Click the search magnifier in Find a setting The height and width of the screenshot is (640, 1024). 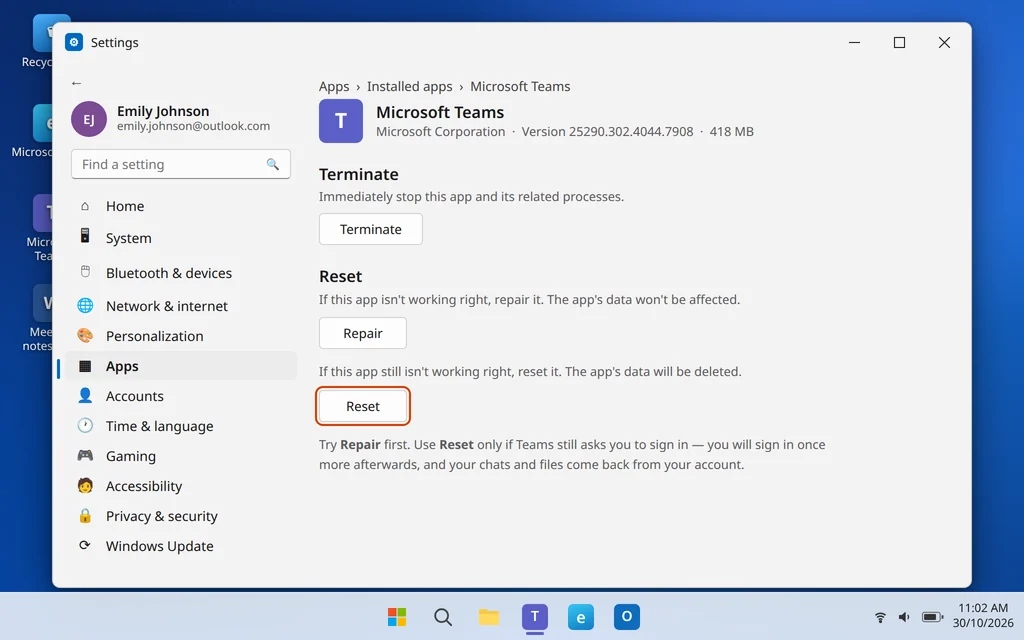tap(272, 164)
